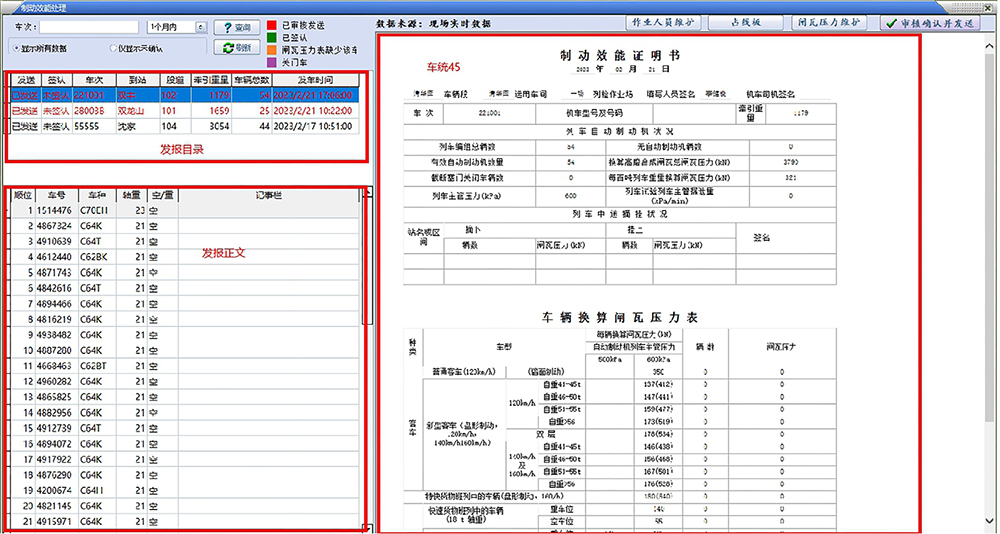Click the red 已审核发送 legend square
The image size is (1000, 534).
[x=272, y=25]
